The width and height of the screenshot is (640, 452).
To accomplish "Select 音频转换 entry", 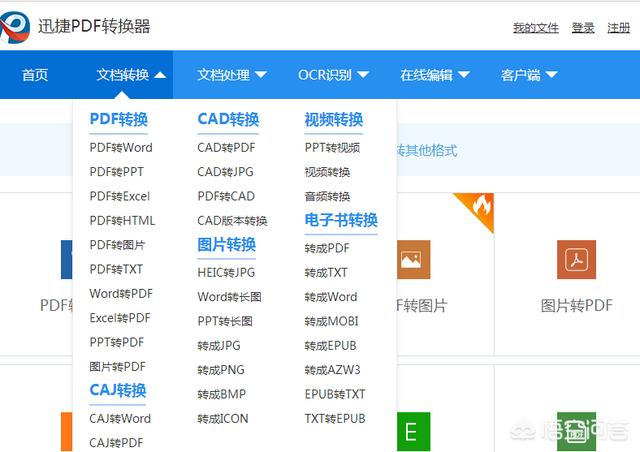I will 327,196.
